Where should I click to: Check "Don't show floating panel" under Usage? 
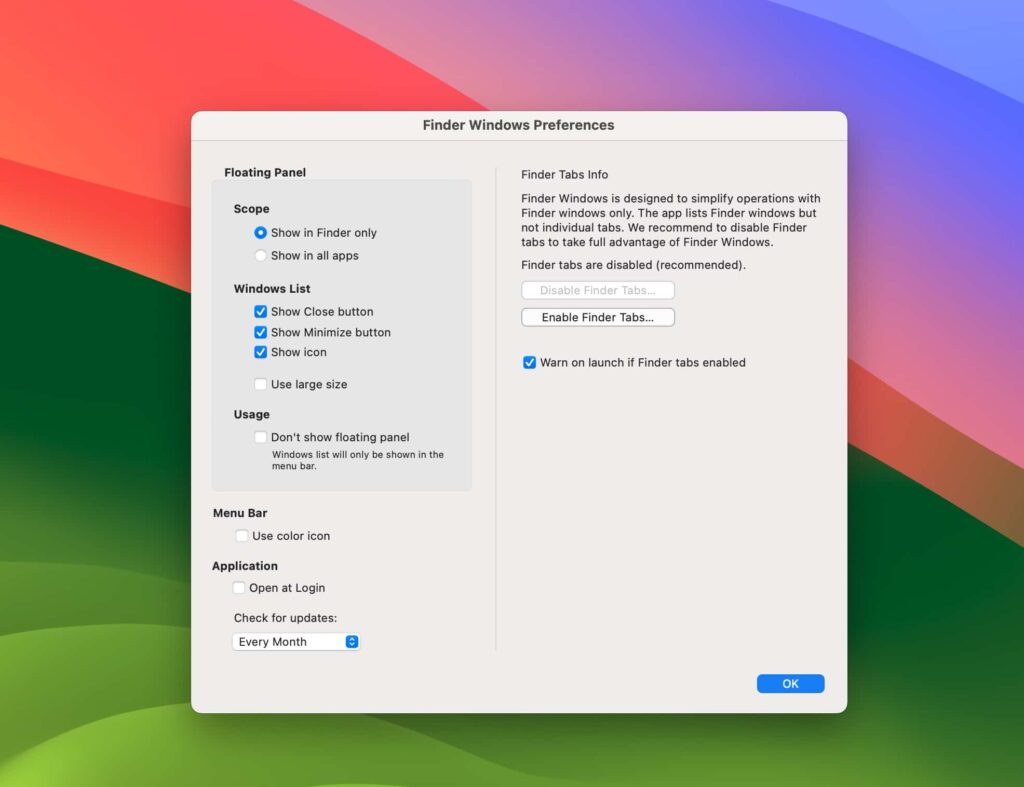(x=260, y=437)
